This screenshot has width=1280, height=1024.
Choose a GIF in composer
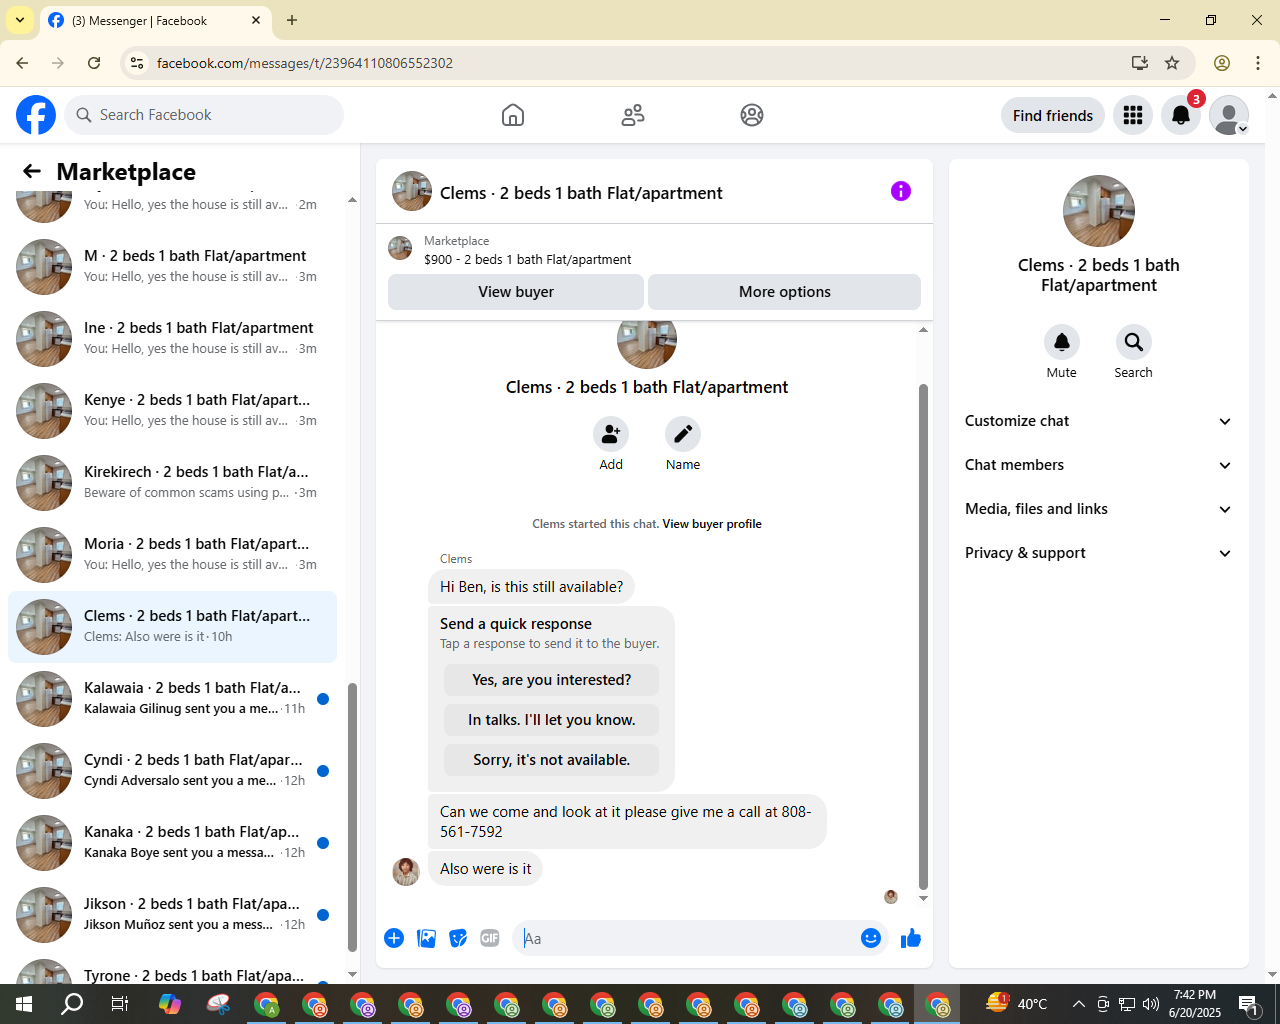tap(490, 938)
